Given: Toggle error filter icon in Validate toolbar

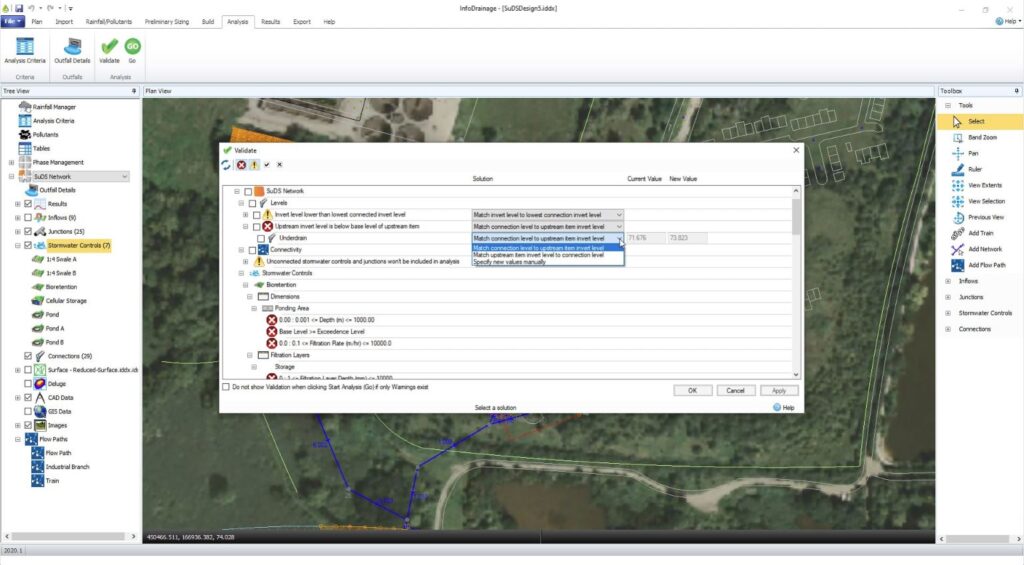Looking at the screenshot, I should pos(242,165).
